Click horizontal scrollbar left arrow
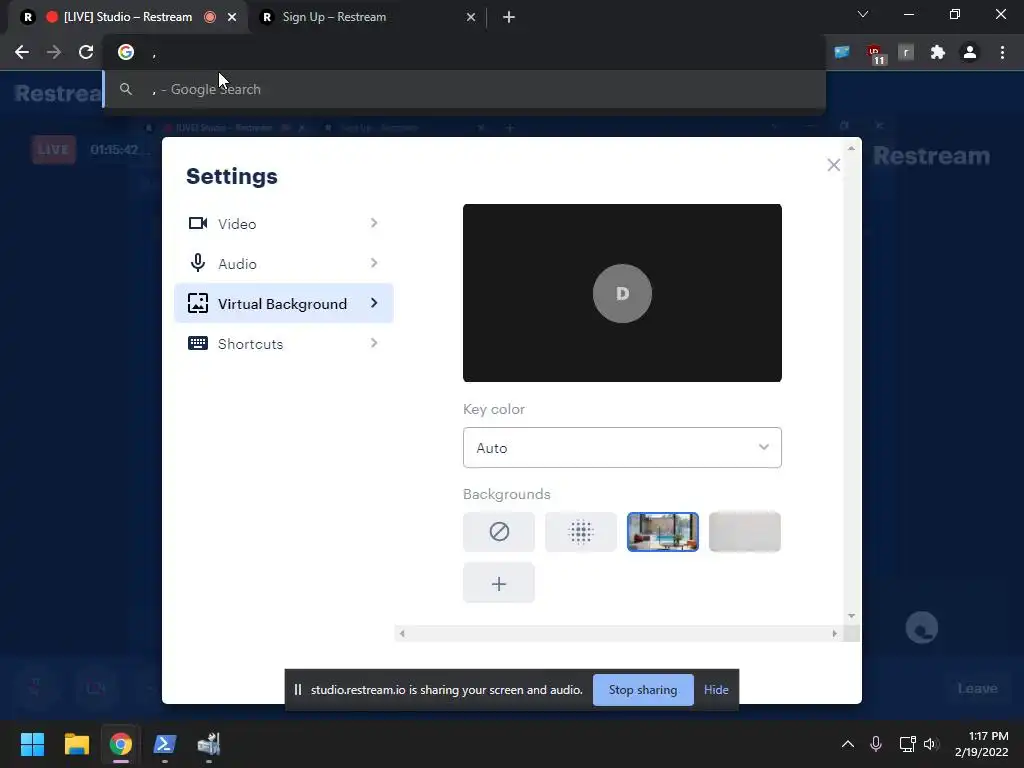The width and height of the screenshot is (1024, 768). [402, 633]
